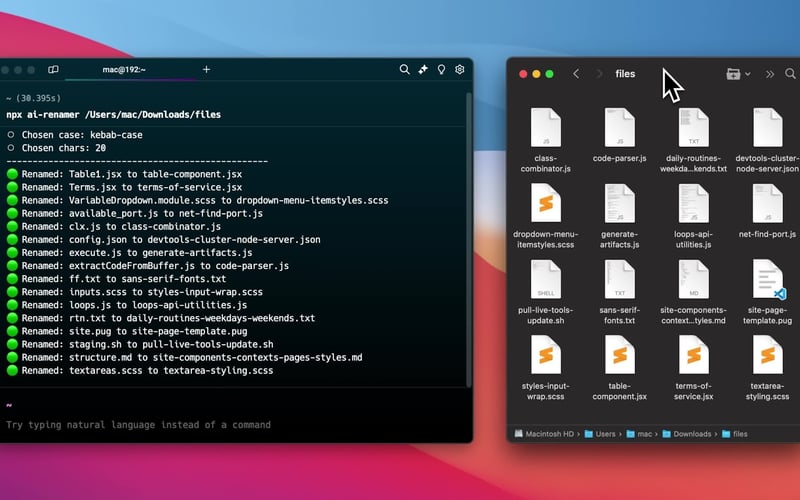Open the AI sparkle assistant in terminal
The image size is (800, 500).
[x=423, y=69]
